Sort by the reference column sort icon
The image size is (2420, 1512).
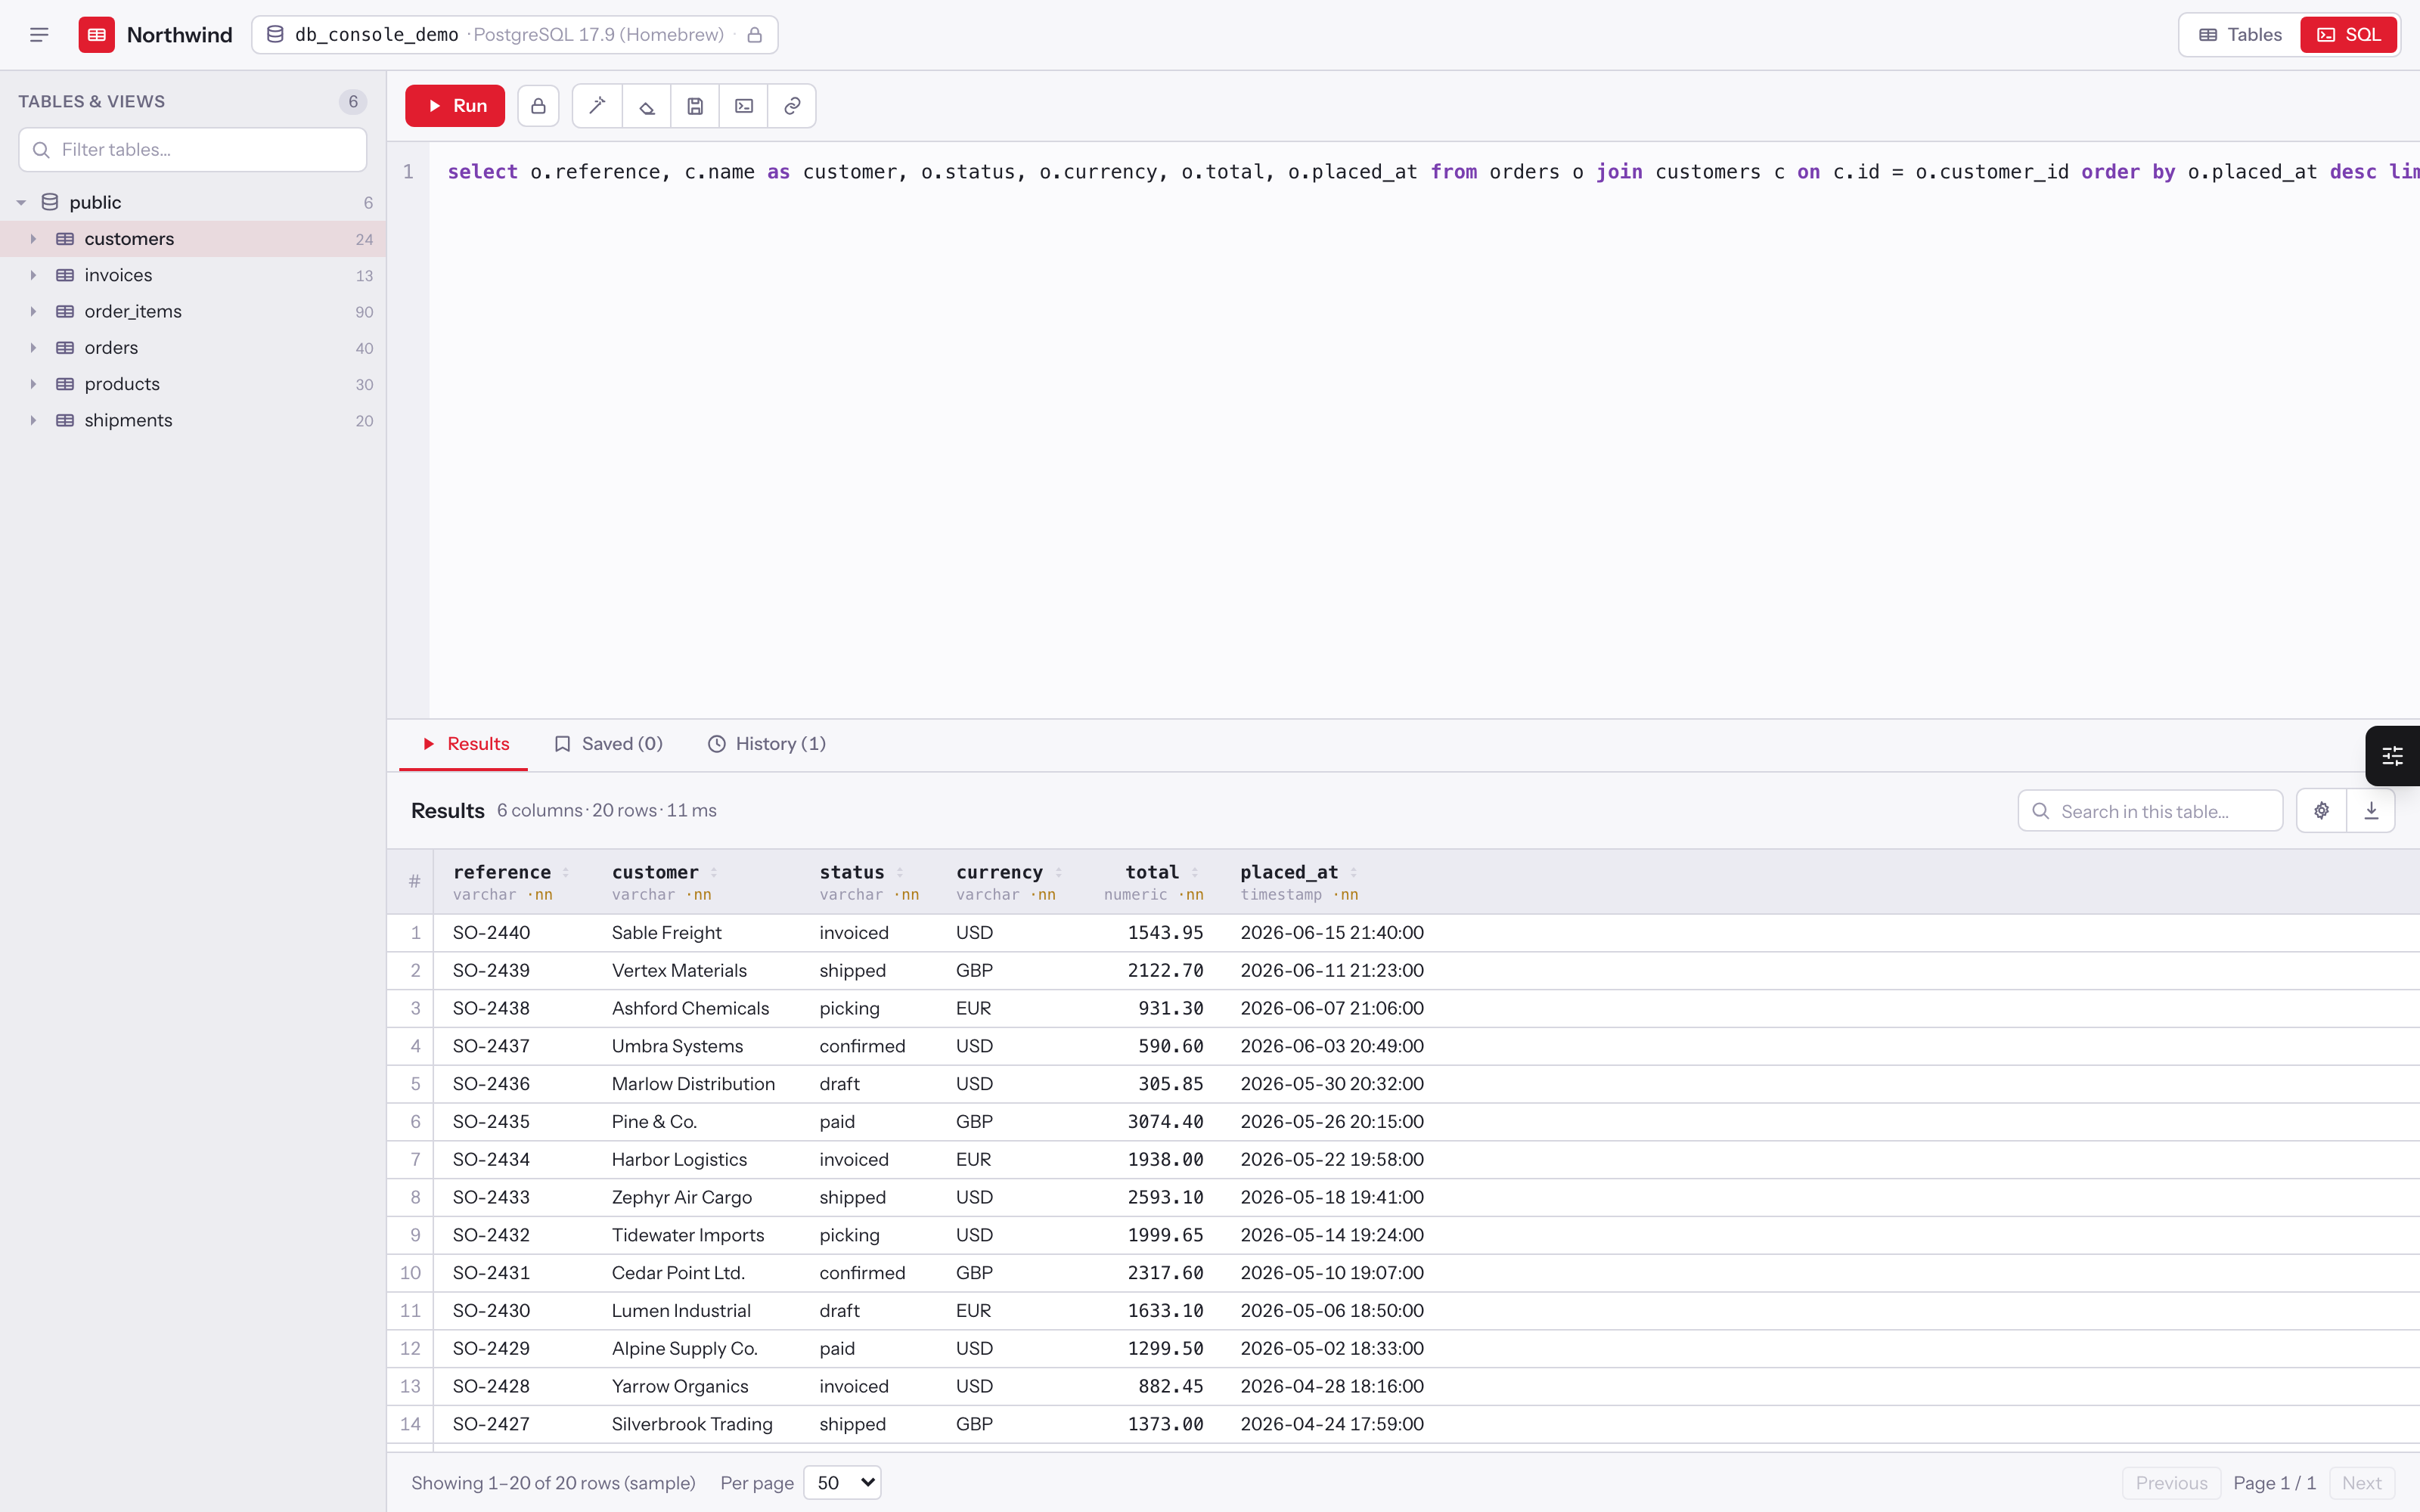point(565,873)
